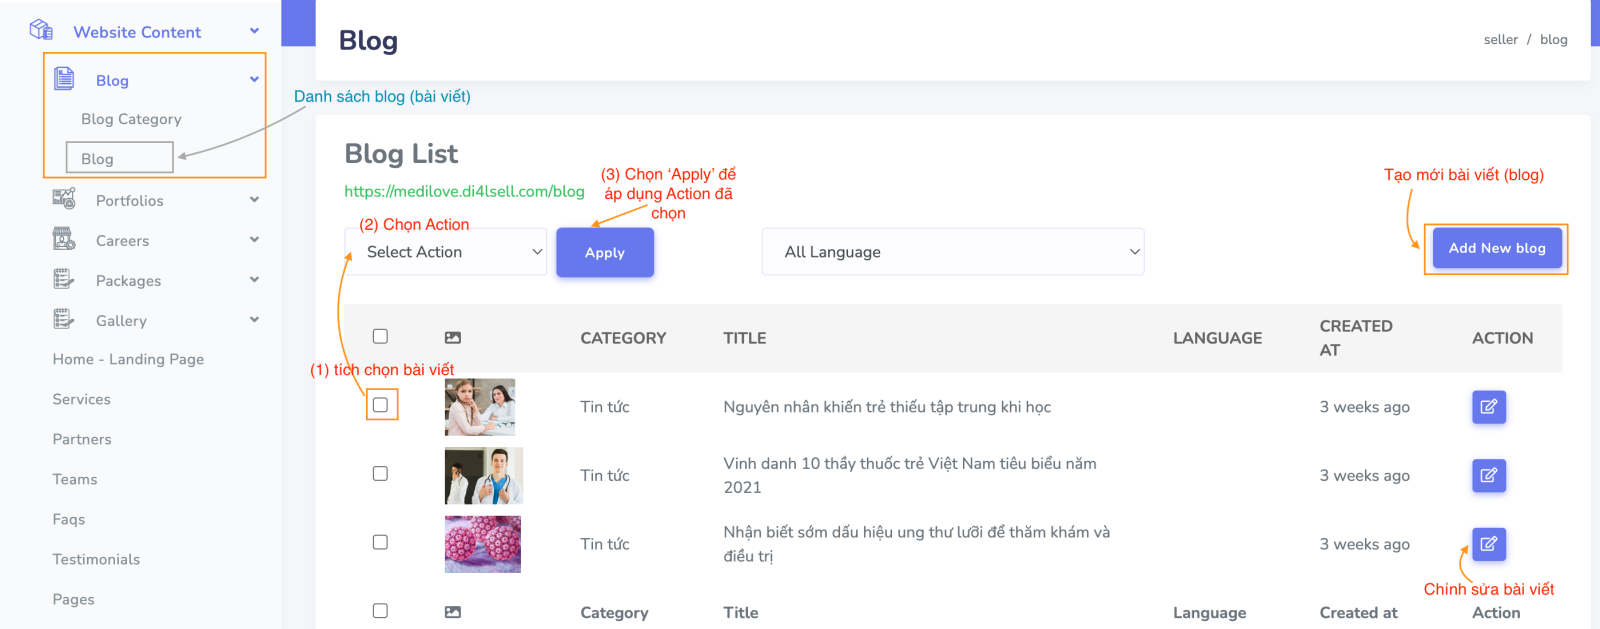This screenshot has height=629, width=1600.
Task: Tick checkbox for 'Vinh danh 10 thầy thuốc' post
Action: (380, 474)
